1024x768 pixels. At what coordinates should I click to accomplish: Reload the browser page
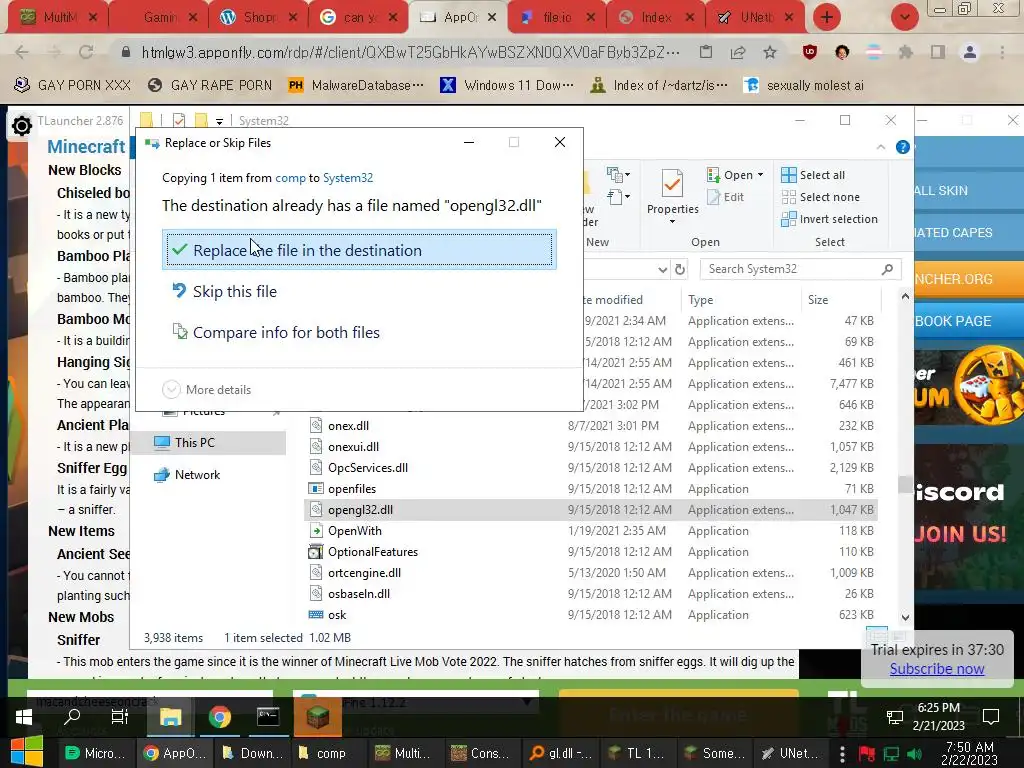coord(86,52)
